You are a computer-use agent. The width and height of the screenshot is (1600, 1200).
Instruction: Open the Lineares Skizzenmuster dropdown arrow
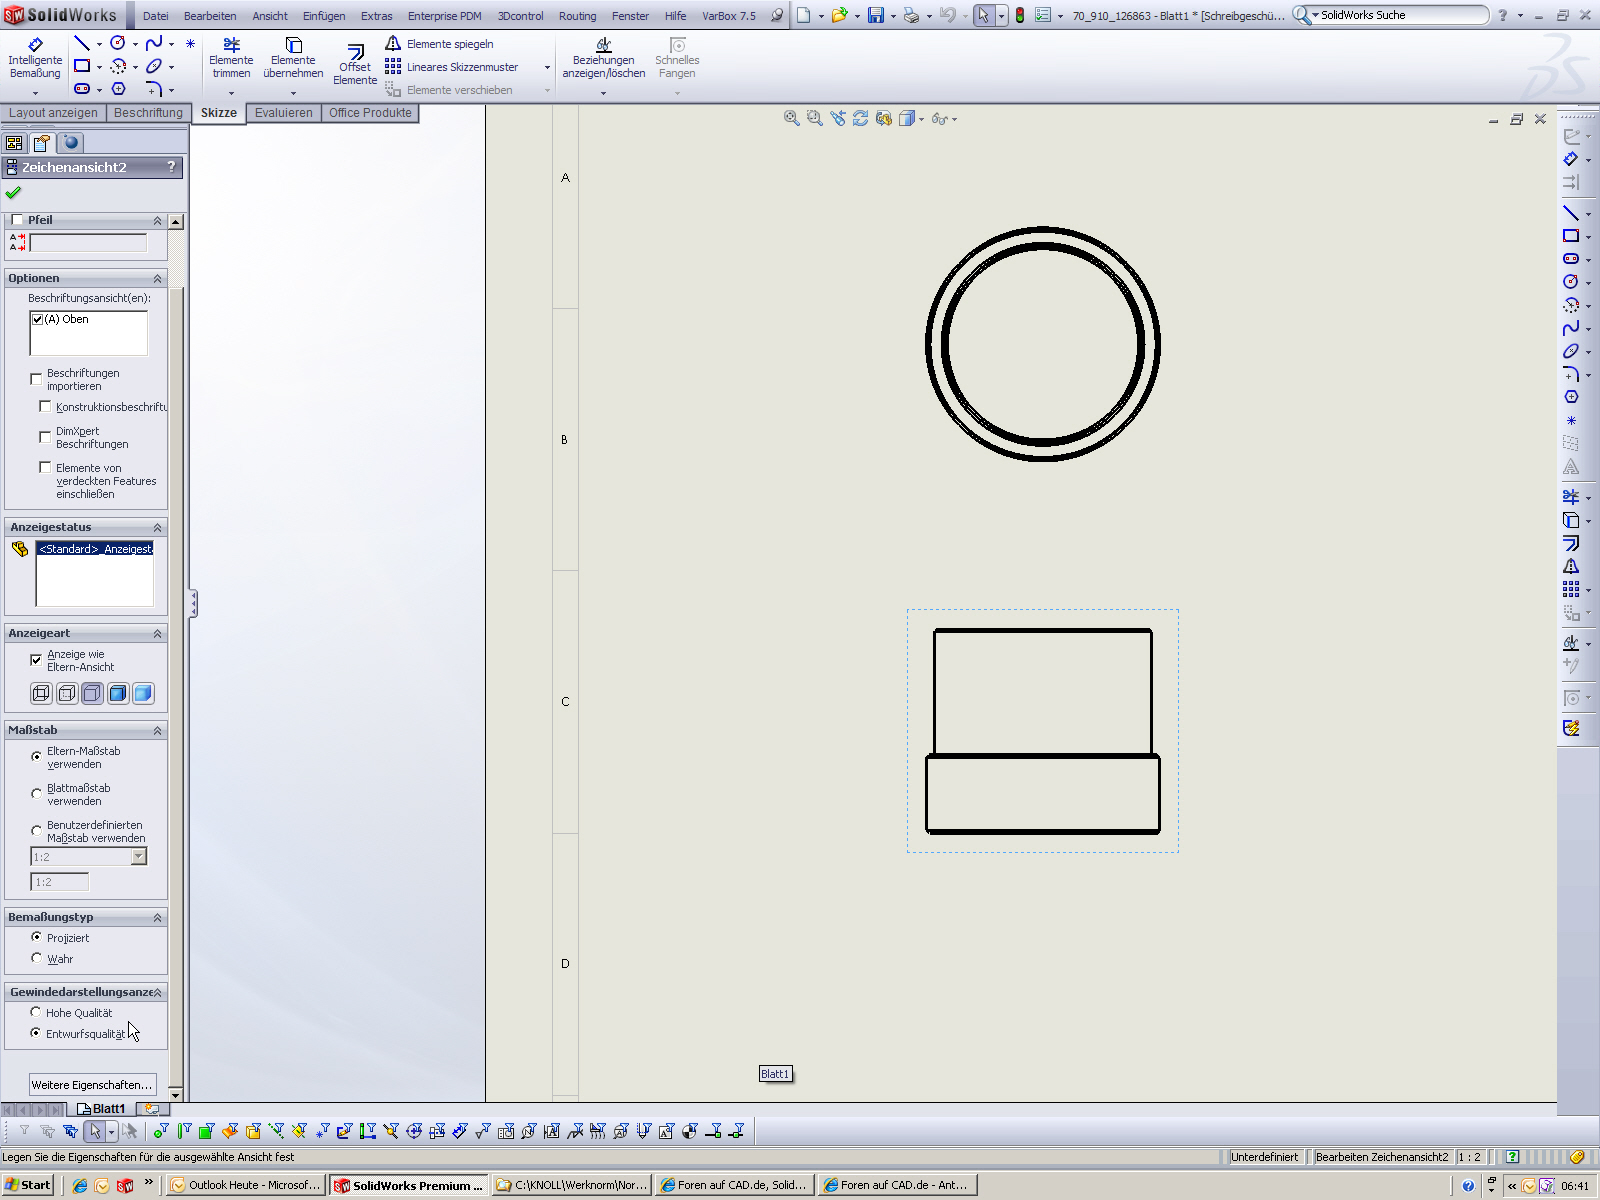[x=547, y=68]
